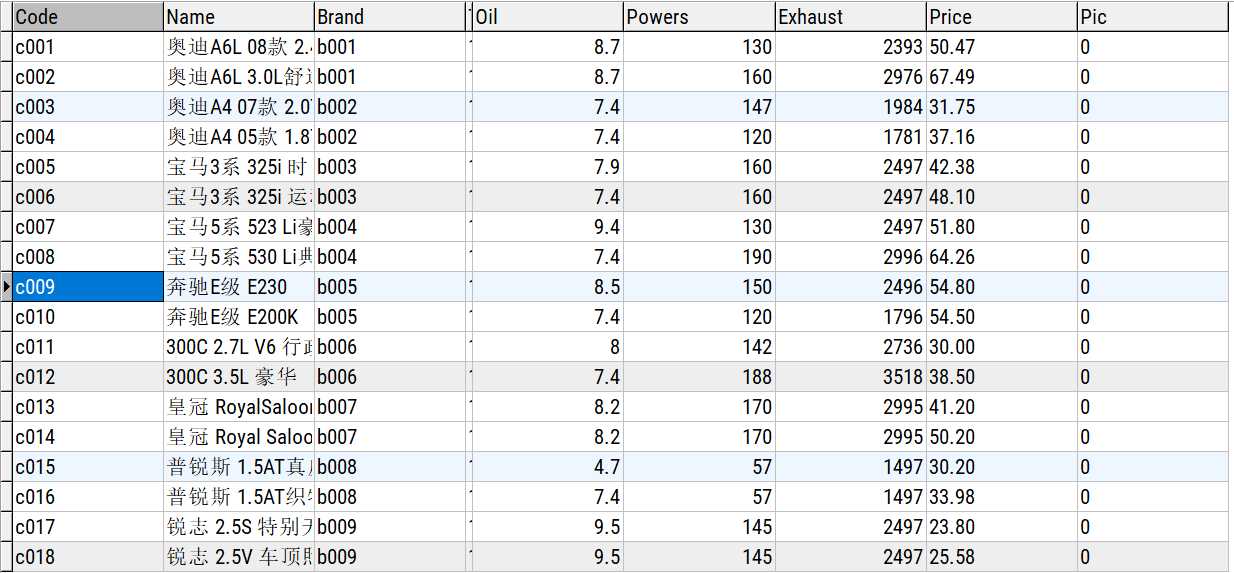1234x573 pixels.
Task: Click row selector beside c012
Action: point(6,377)
